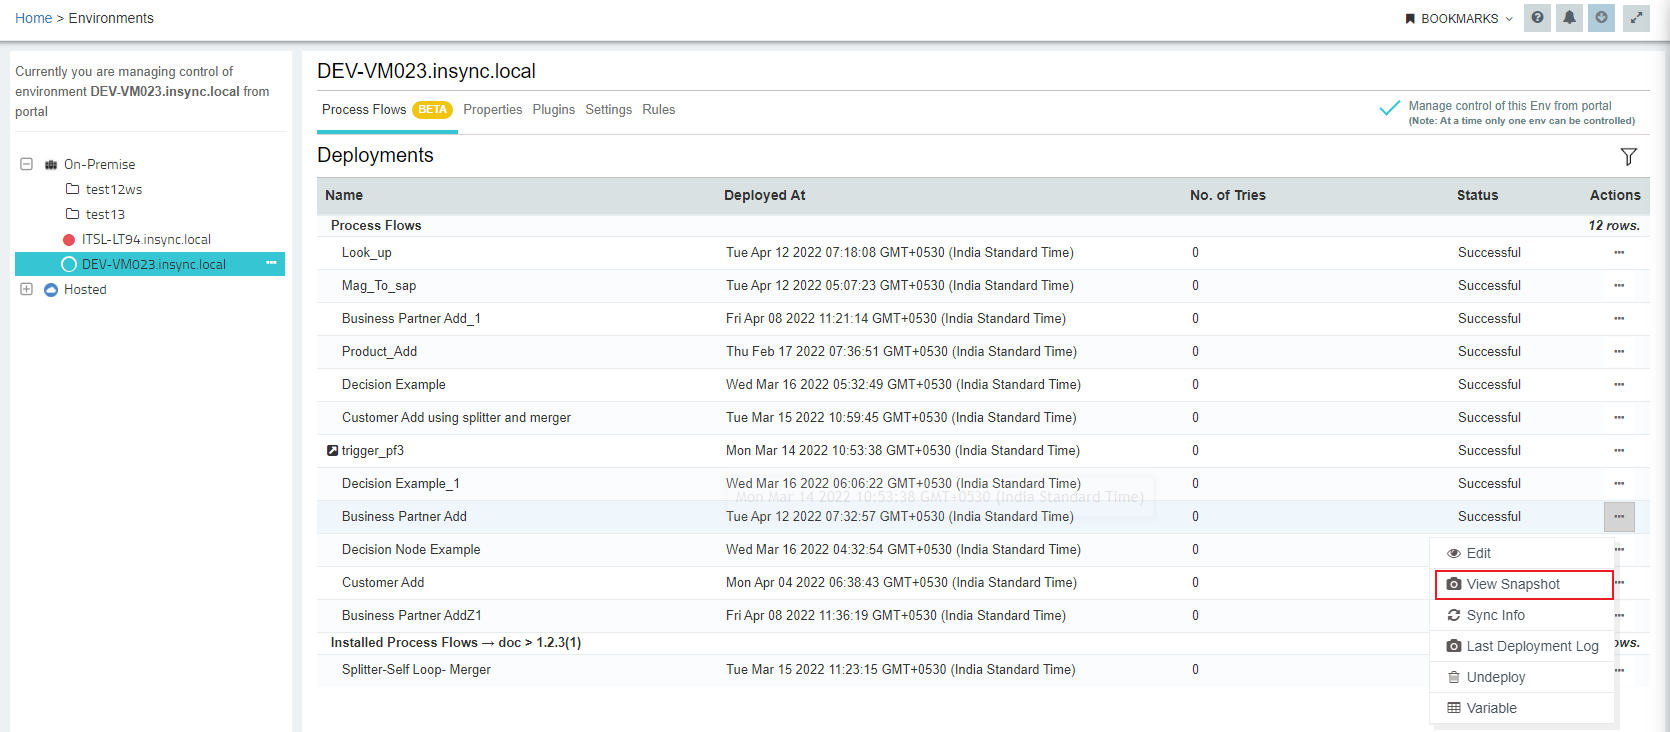1670x732 pixels.
Task: Open the Deployments filter funnel icon
Action: 1628,157
